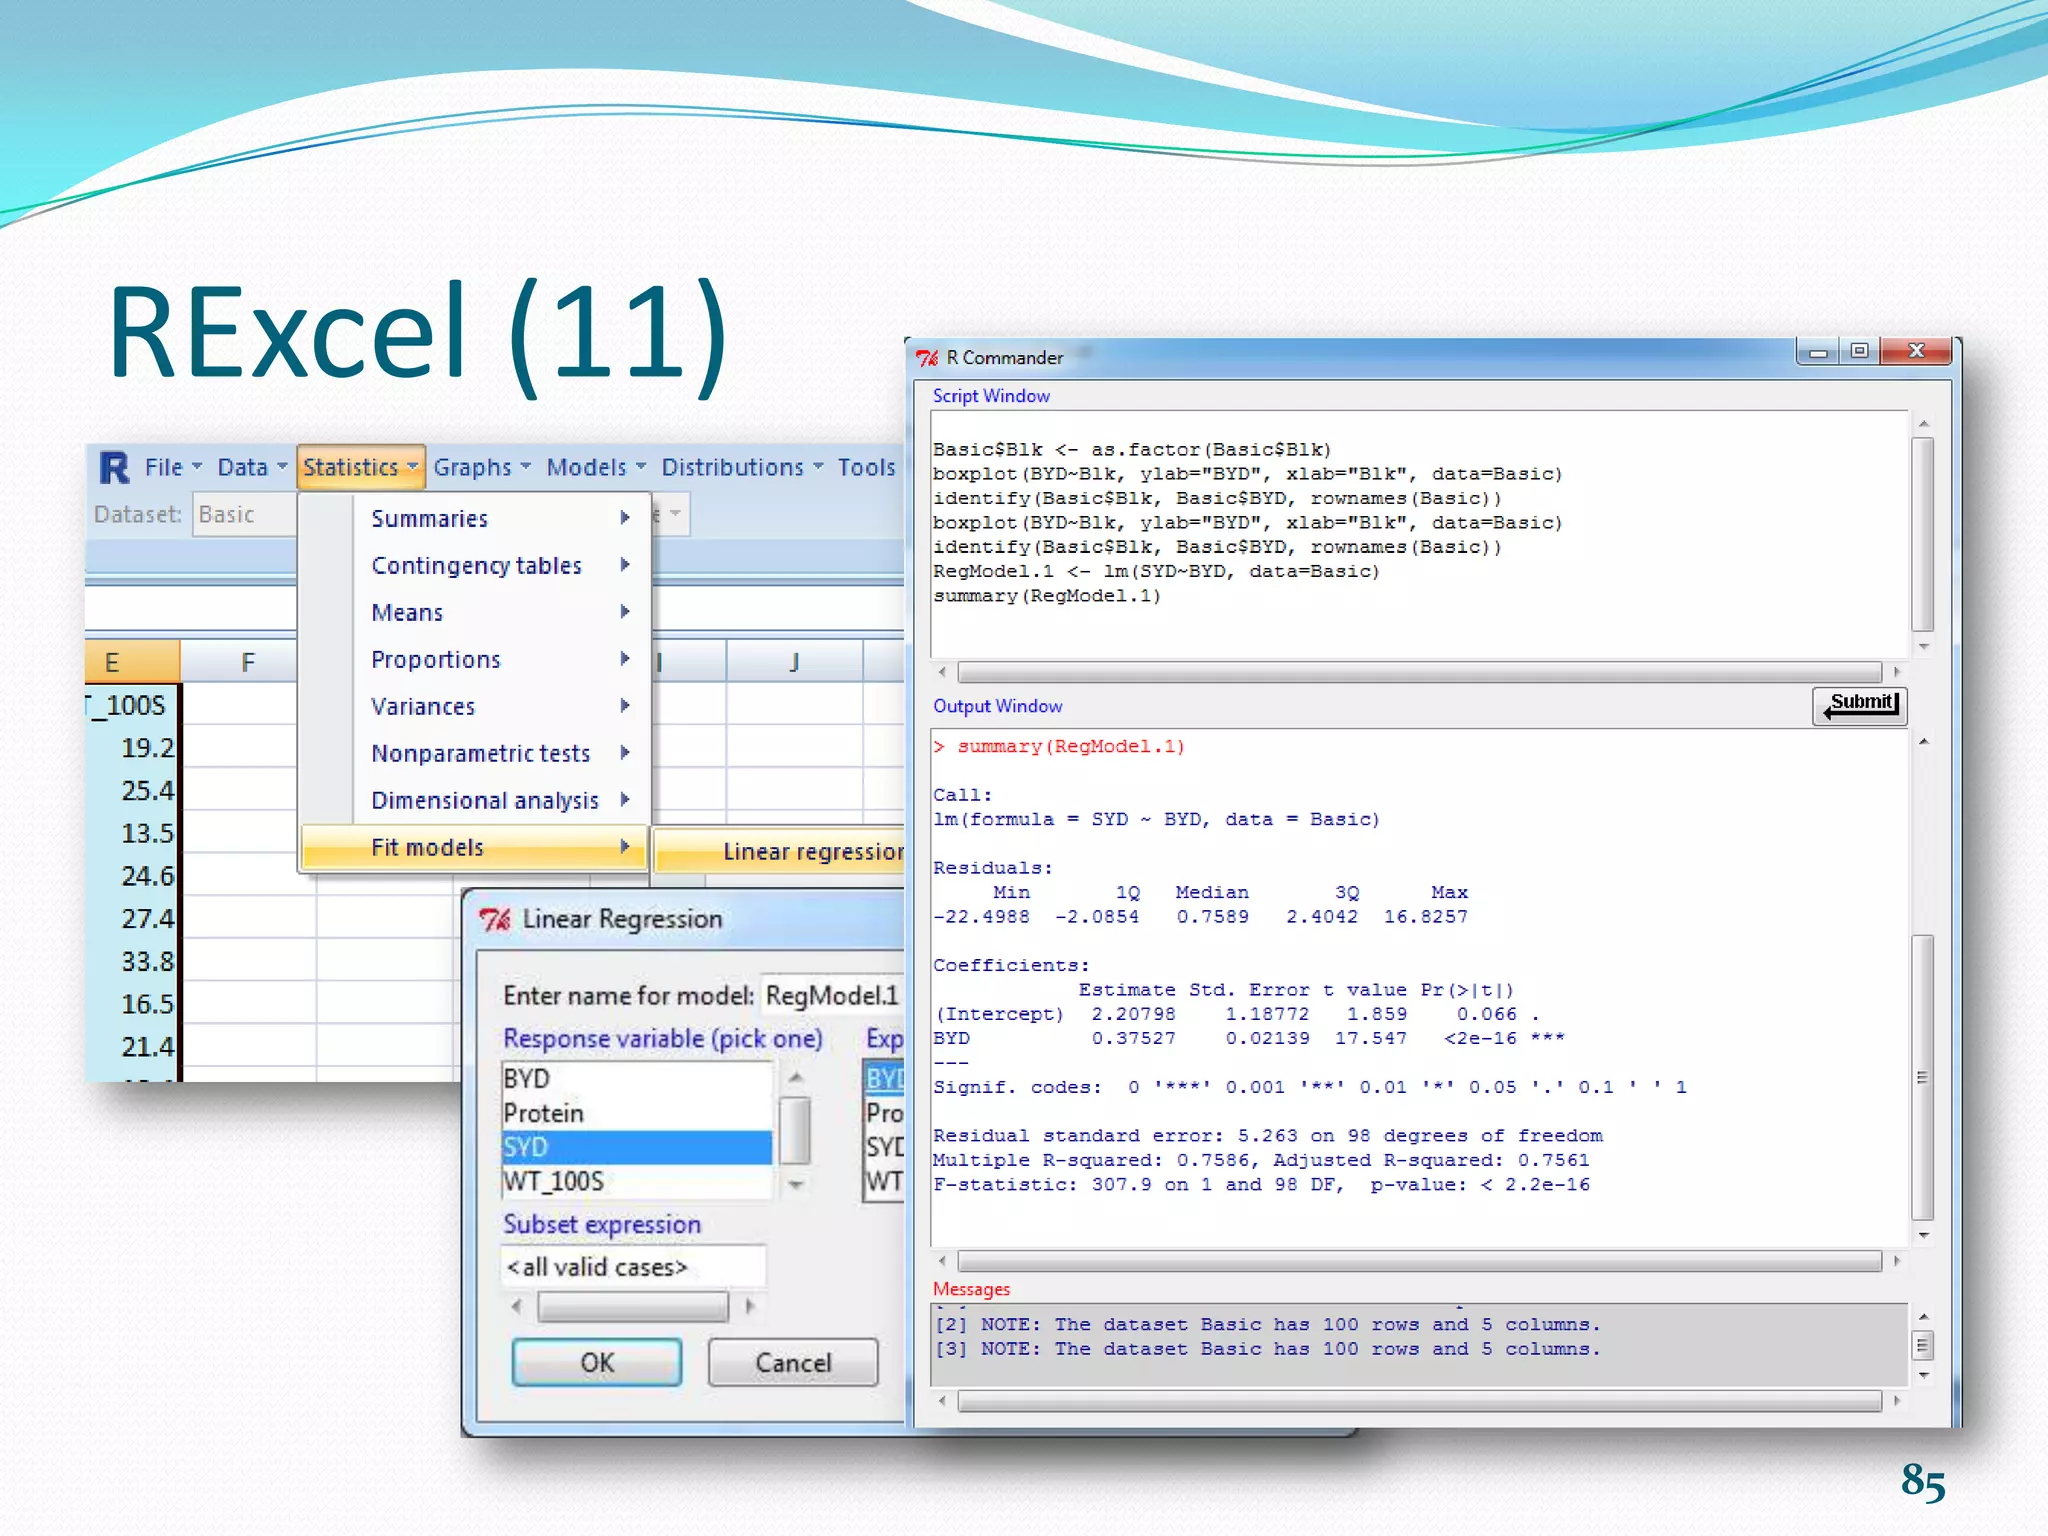Click Cancel in Linear Regression dialog
The width and height of the screenshot is (2048, 1536).
click(793, 1362)
